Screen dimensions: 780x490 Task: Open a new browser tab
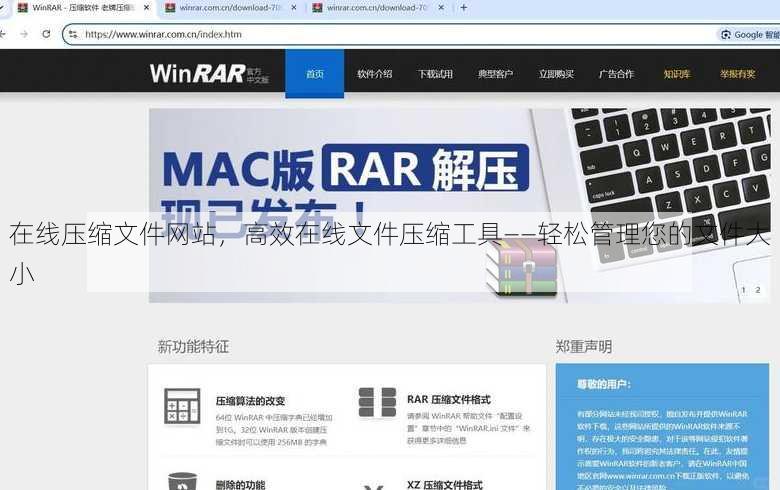pyautogui.click(x=464, y=8)
